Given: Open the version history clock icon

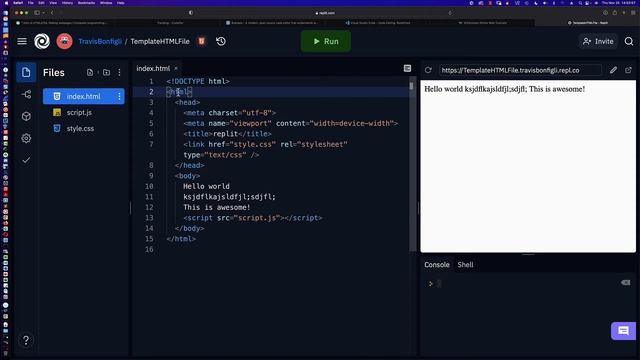Looking at the screenshot, I should 221,41.
